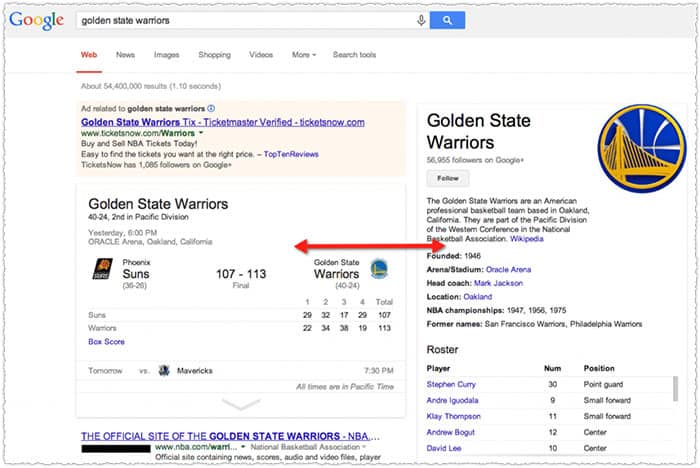The width and height of the screenshot is (700, 468).
Task: Open the Official Site of Warriors result
Action: (x=230, y=436)
